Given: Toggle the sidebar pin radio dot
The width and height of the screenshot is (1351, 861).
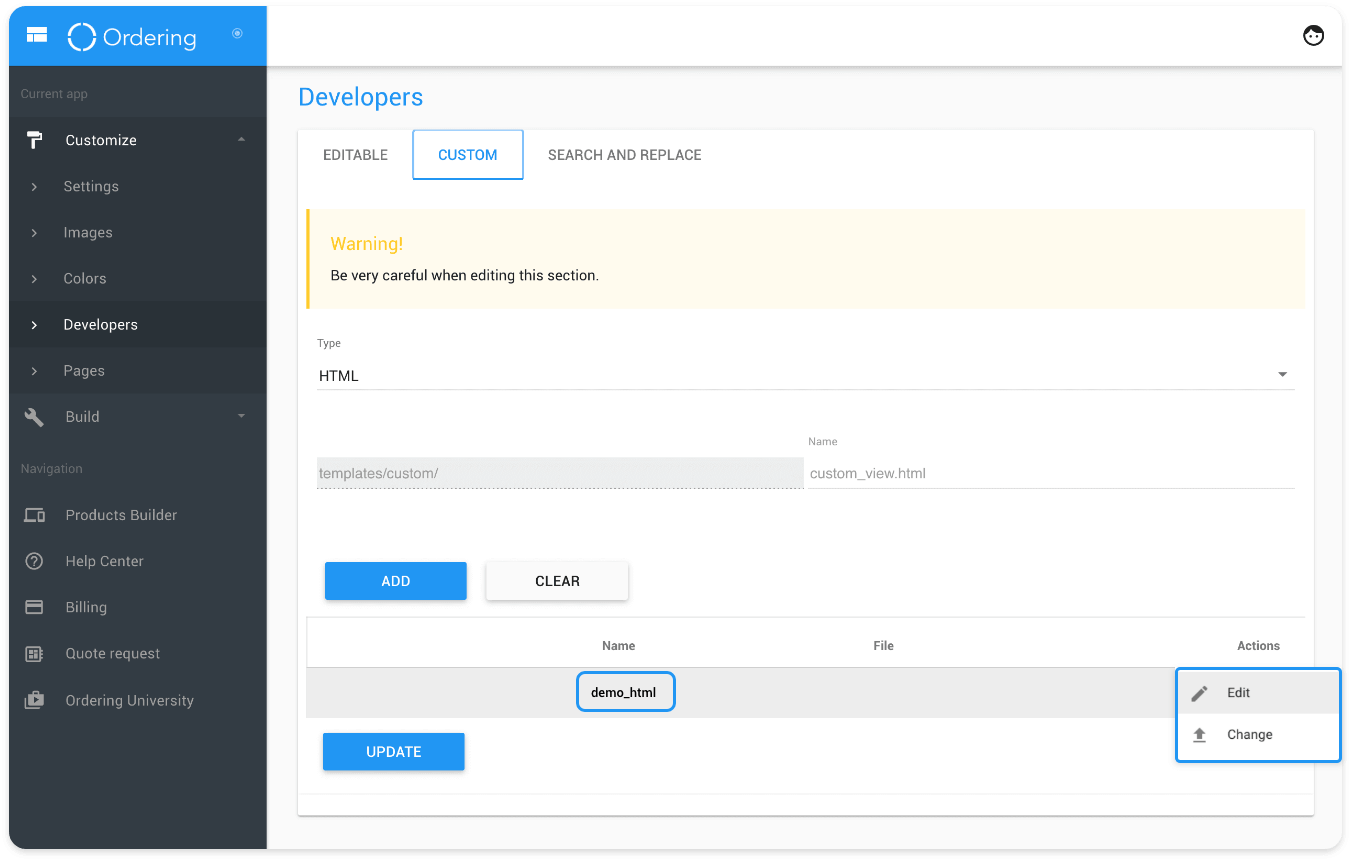Looking at the screenshot, I should 237,34.
